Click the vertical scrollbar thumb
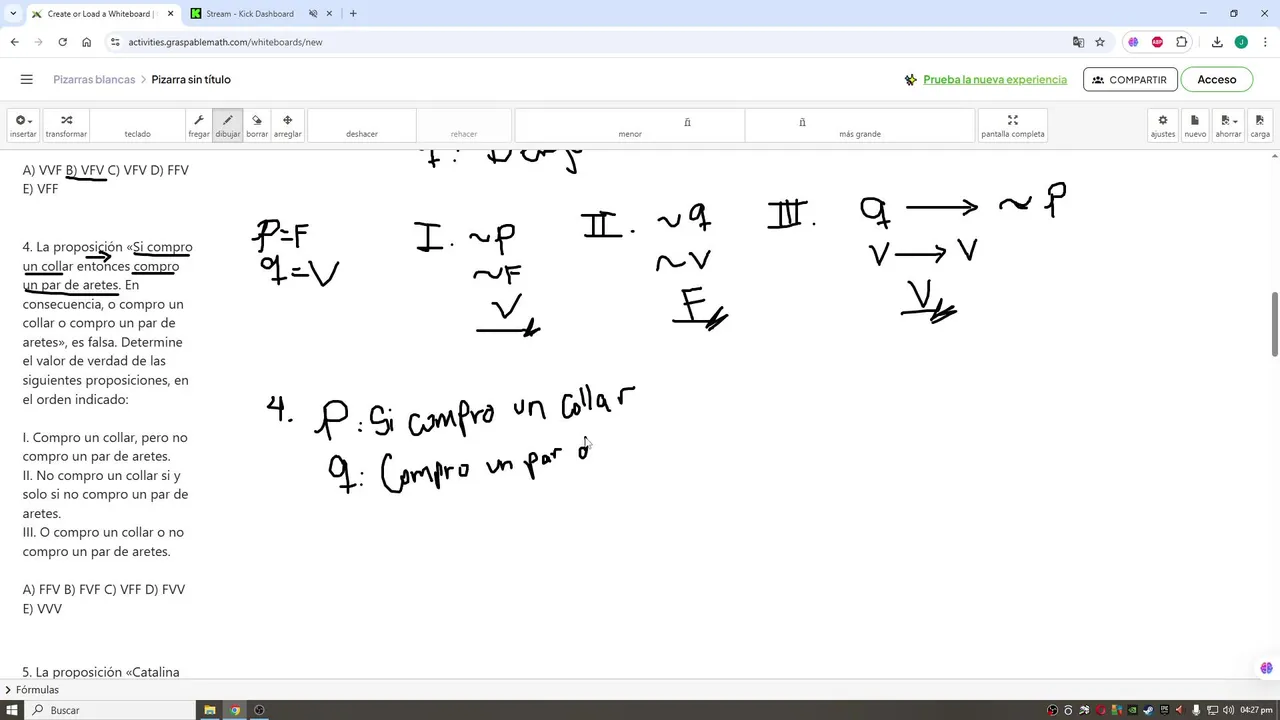 click(x=1275, y=324)
